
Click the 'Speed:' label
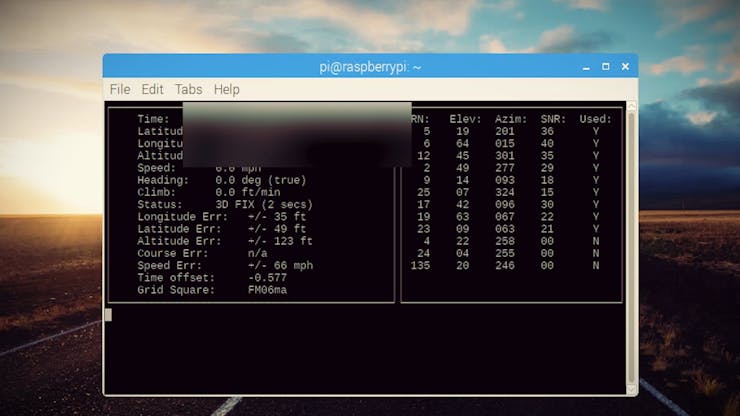(x=157, y=168)
